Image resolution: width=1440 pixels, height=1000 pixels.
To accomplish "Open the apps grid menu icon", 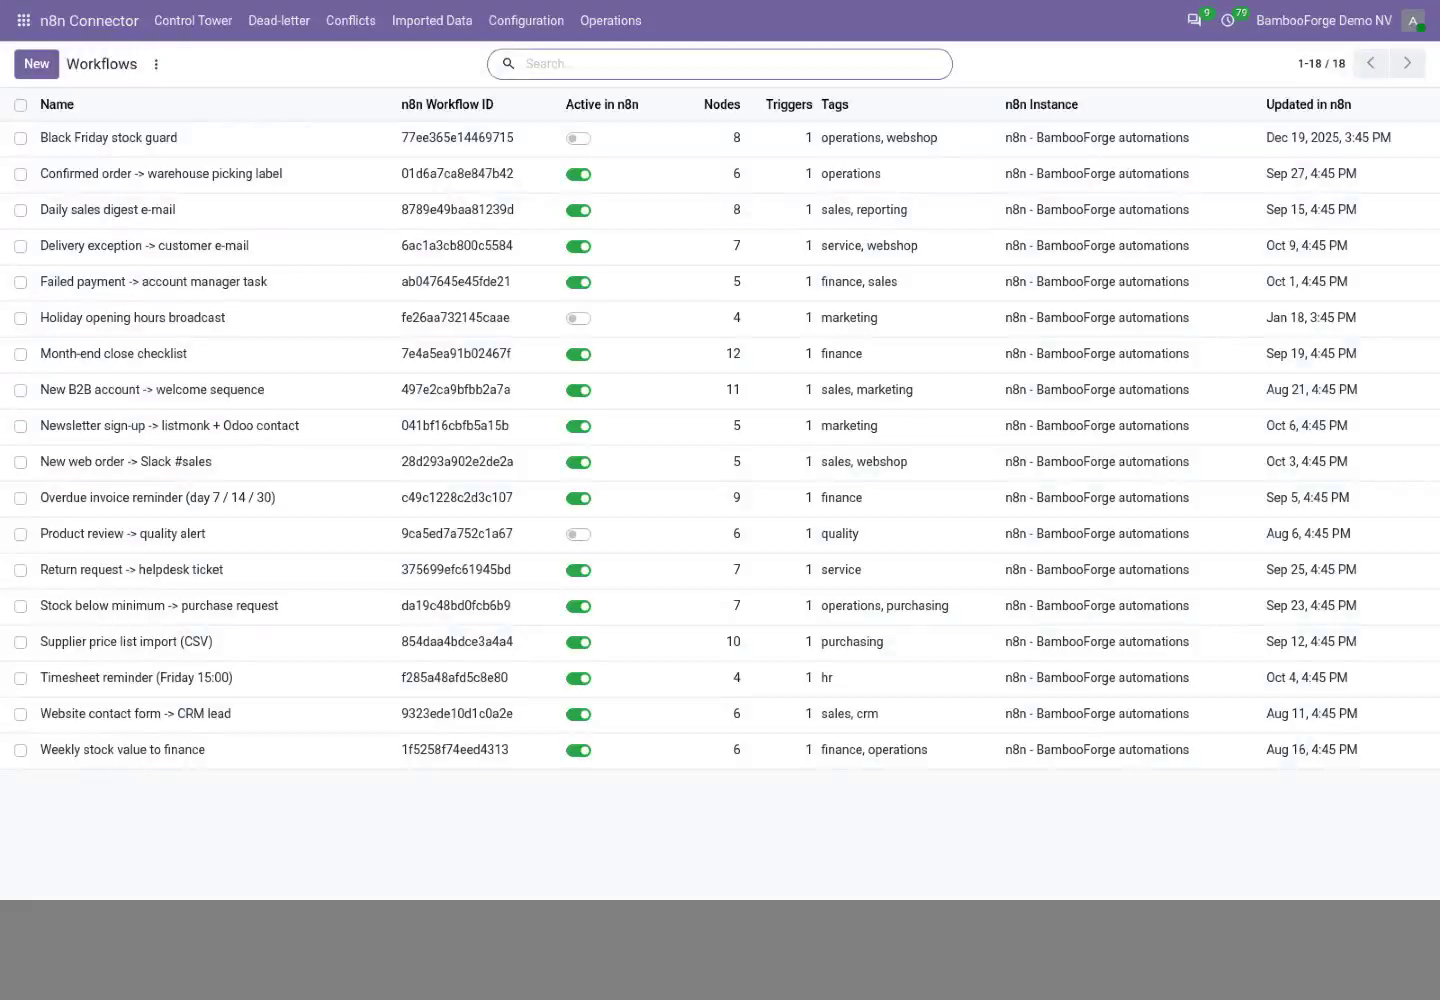I will click(x=23, y=20).
